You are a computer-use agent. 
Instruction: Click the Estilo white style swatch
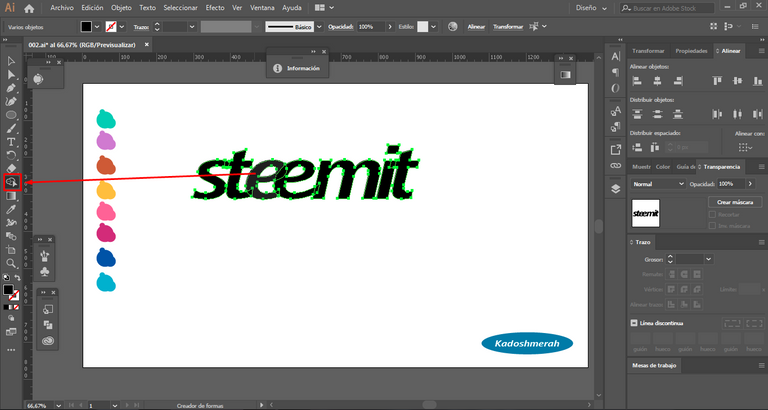[422, 26]
